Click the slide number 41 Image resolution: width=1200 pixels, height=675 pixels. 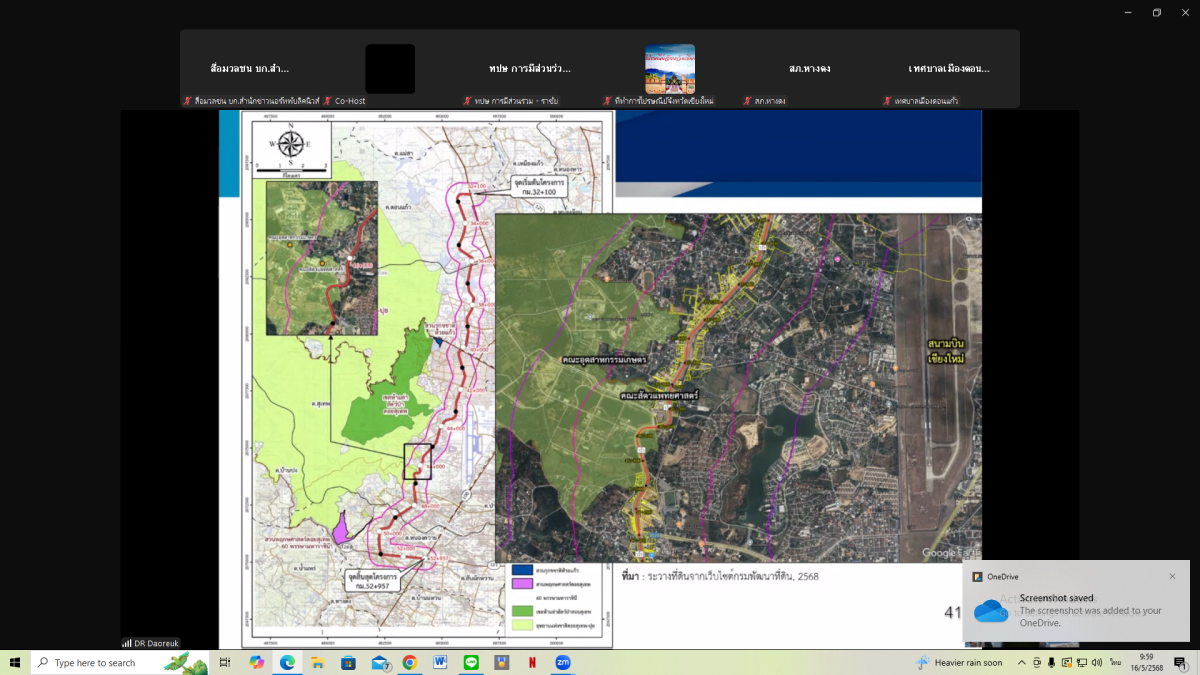click(953, 611)
